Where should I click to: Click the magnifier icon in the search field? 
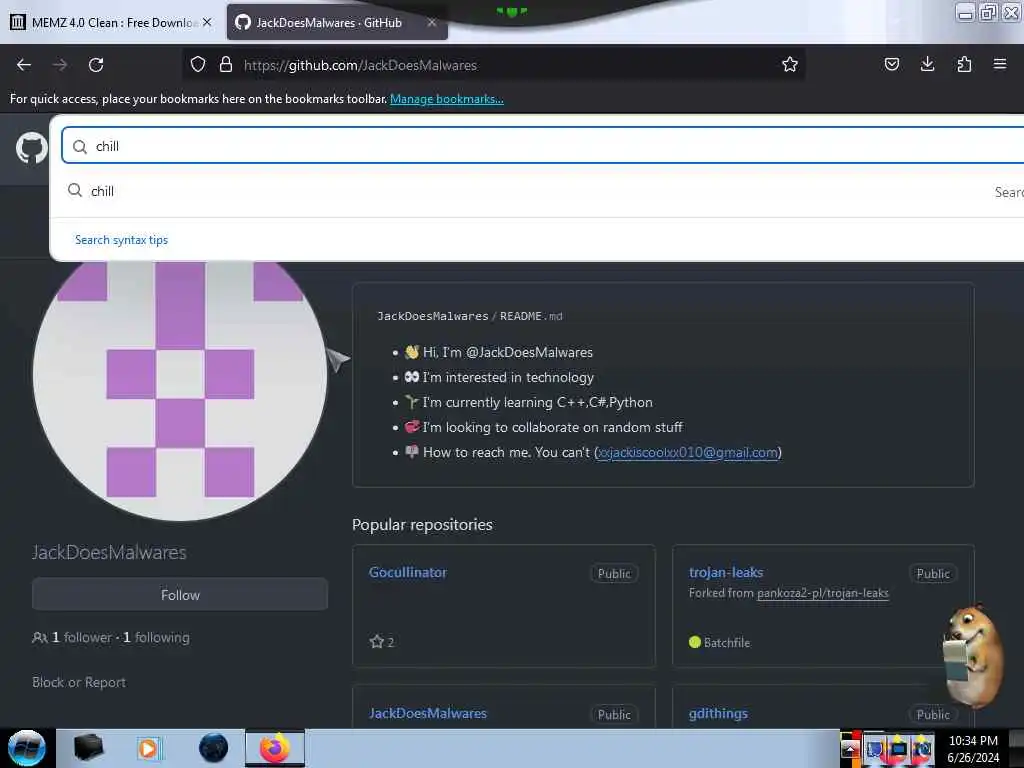click(x=80, y=146)
